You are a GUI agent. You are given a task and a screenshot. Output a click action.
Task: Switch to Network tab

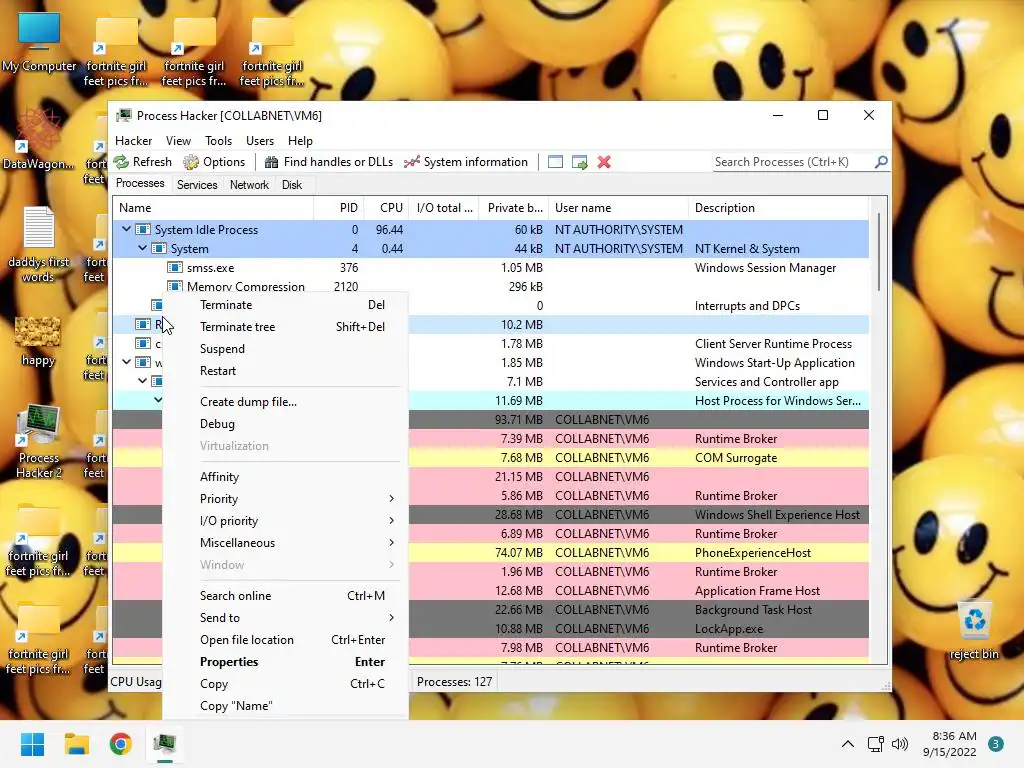249,185
